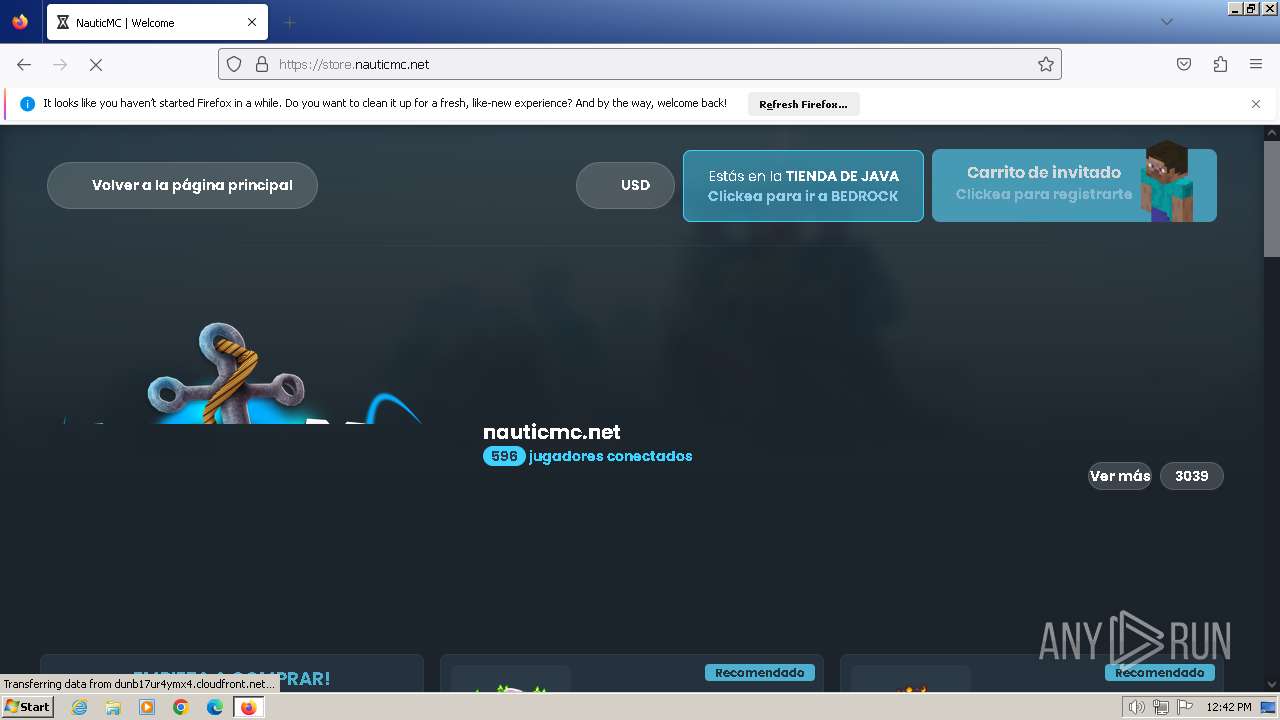The image size is (1280, 720).
Task: Open a new tab with plus
Action: pos(289,22)
